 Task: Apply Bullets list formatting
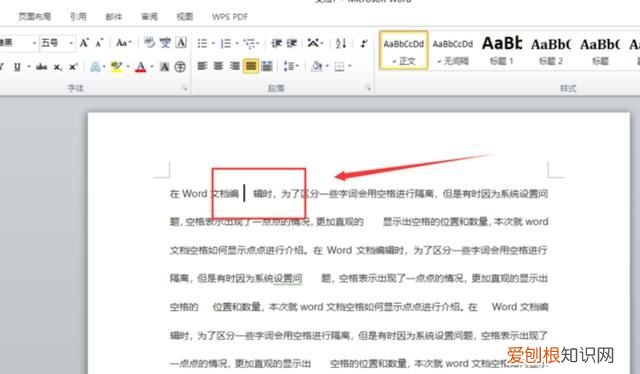tap(202, 43)
